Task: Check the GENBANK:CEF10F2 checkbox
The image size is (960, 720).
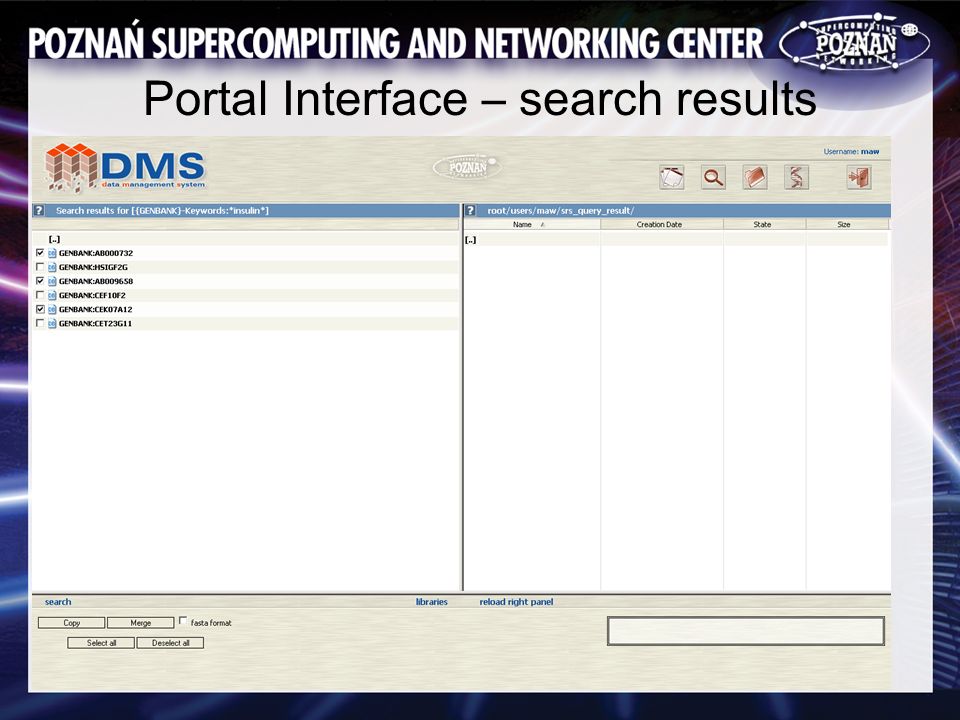Action: point(40,294)
